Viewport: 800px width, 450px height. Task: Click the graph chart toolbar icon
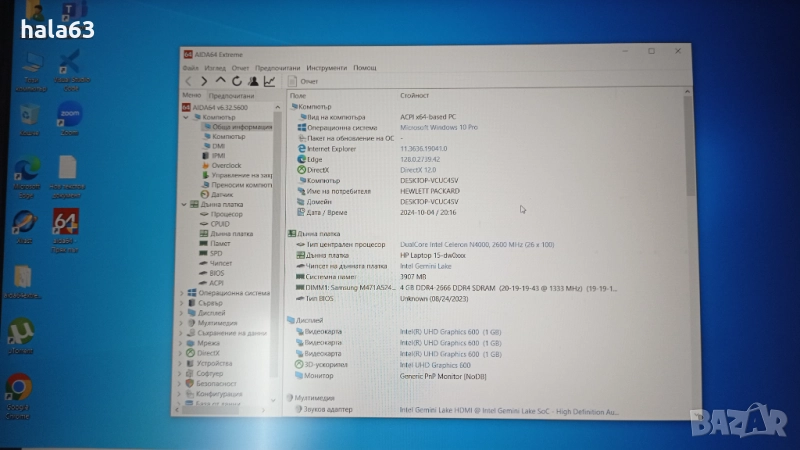[269, 81]
